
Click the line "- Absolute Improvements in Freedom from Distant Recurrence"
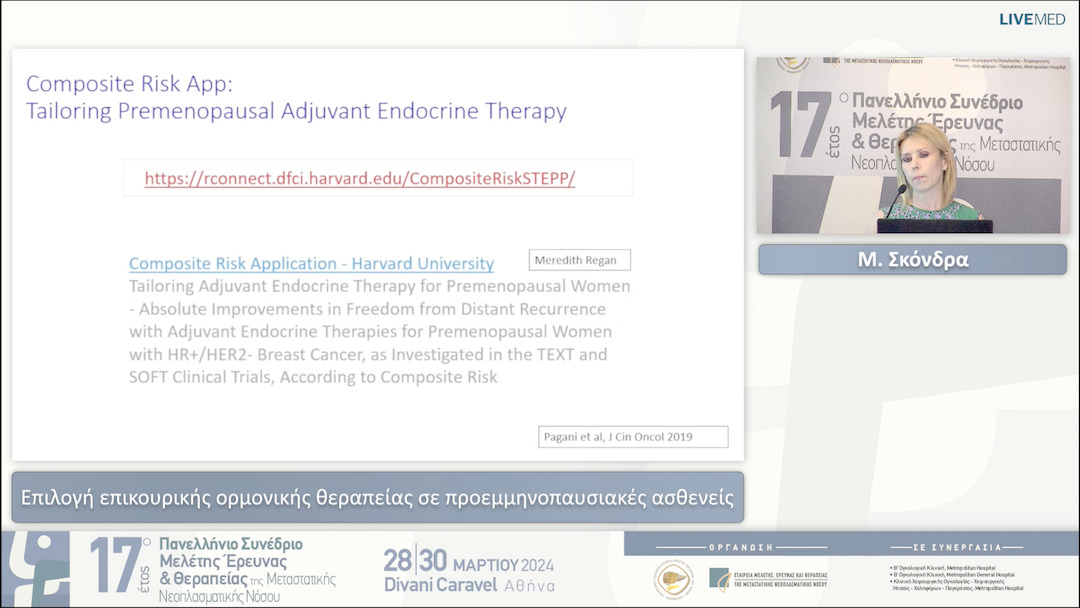[x=367, y=308]
